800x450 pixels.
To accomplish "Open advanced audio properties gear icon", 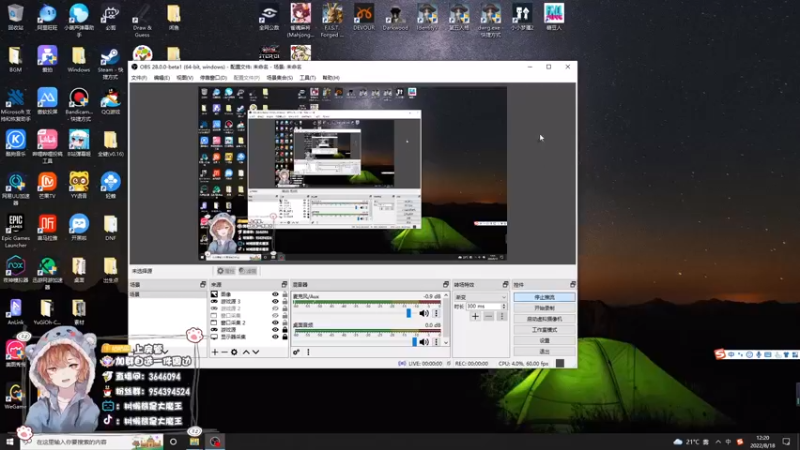I will tap(296, 352).
